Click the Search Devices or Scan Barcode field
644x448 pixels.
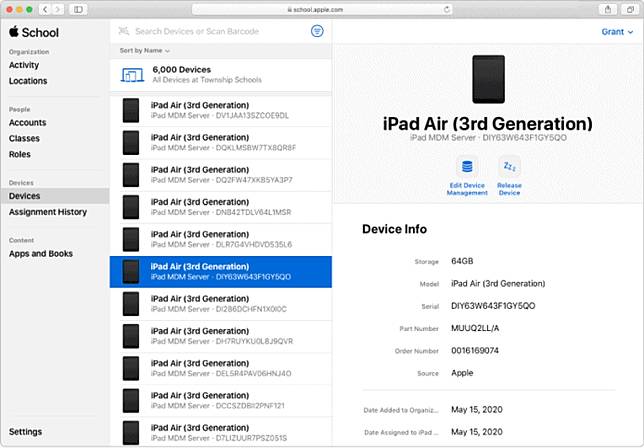point(197,31)
